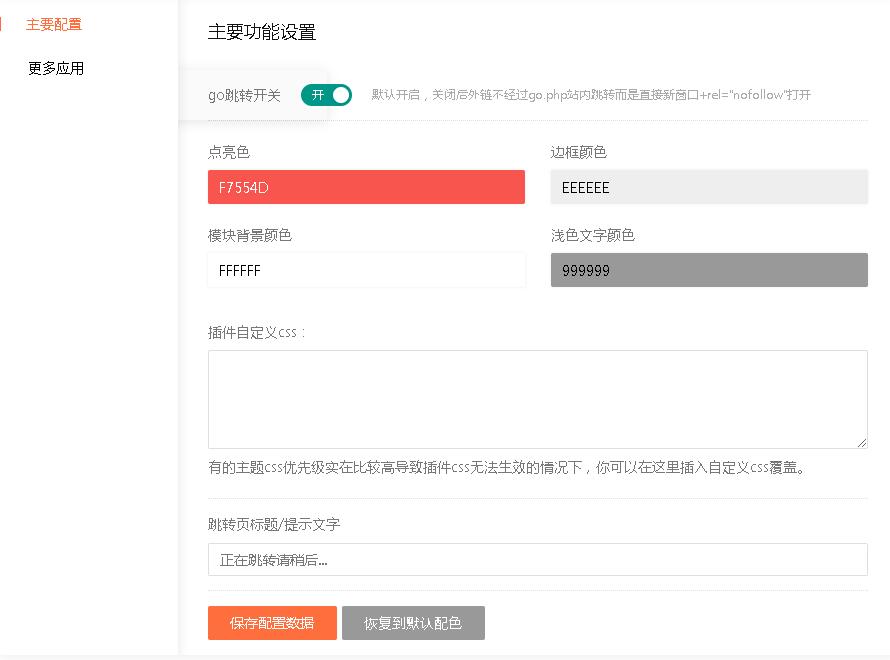The image size is (890, 660).
Task: Click the 保存配置数据 button
Action: [272, 623]
